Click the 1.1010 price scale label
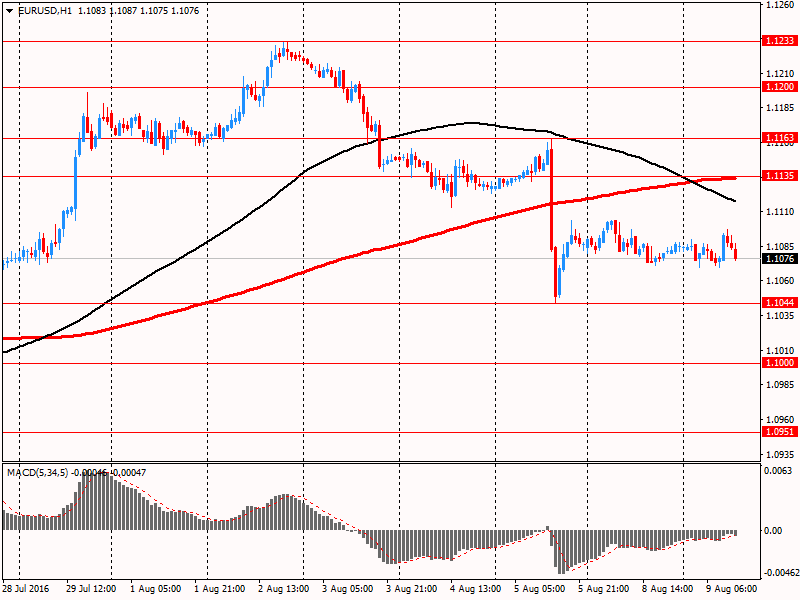This screenshot has width=800, height=600. (780, 351)
